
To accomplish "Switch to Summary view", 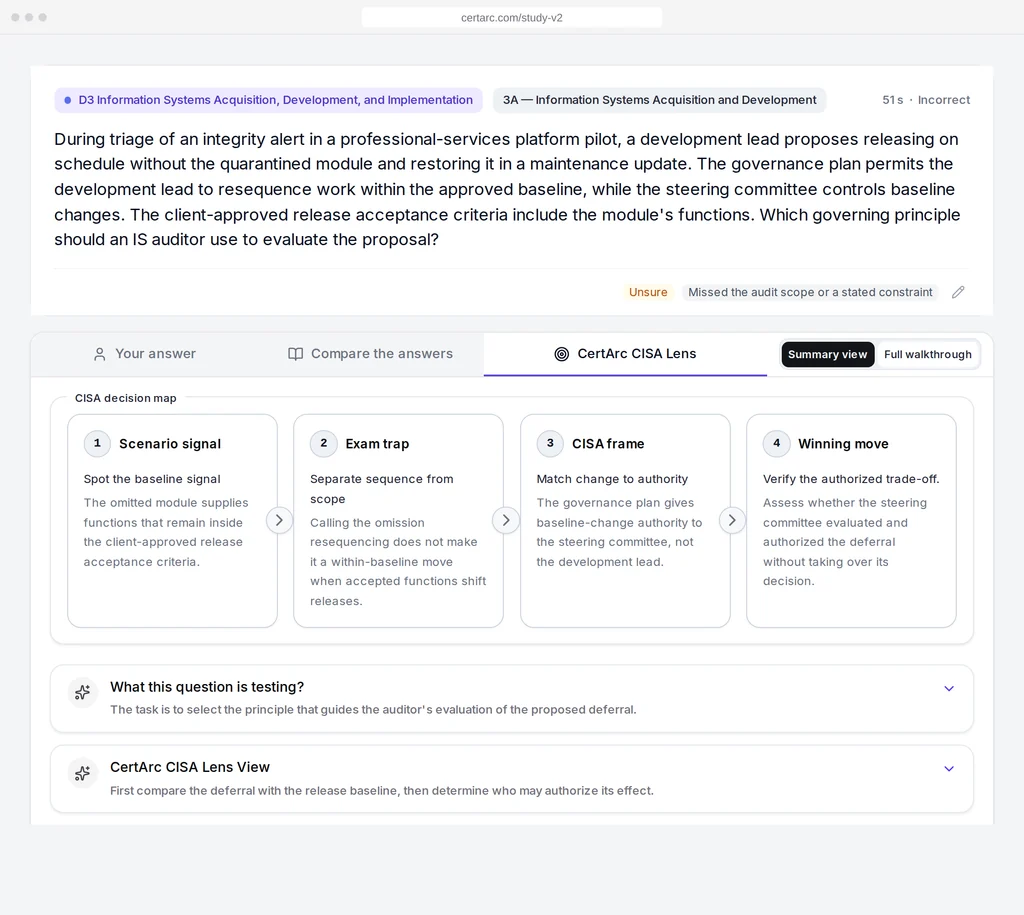I will tap(827, 355).
